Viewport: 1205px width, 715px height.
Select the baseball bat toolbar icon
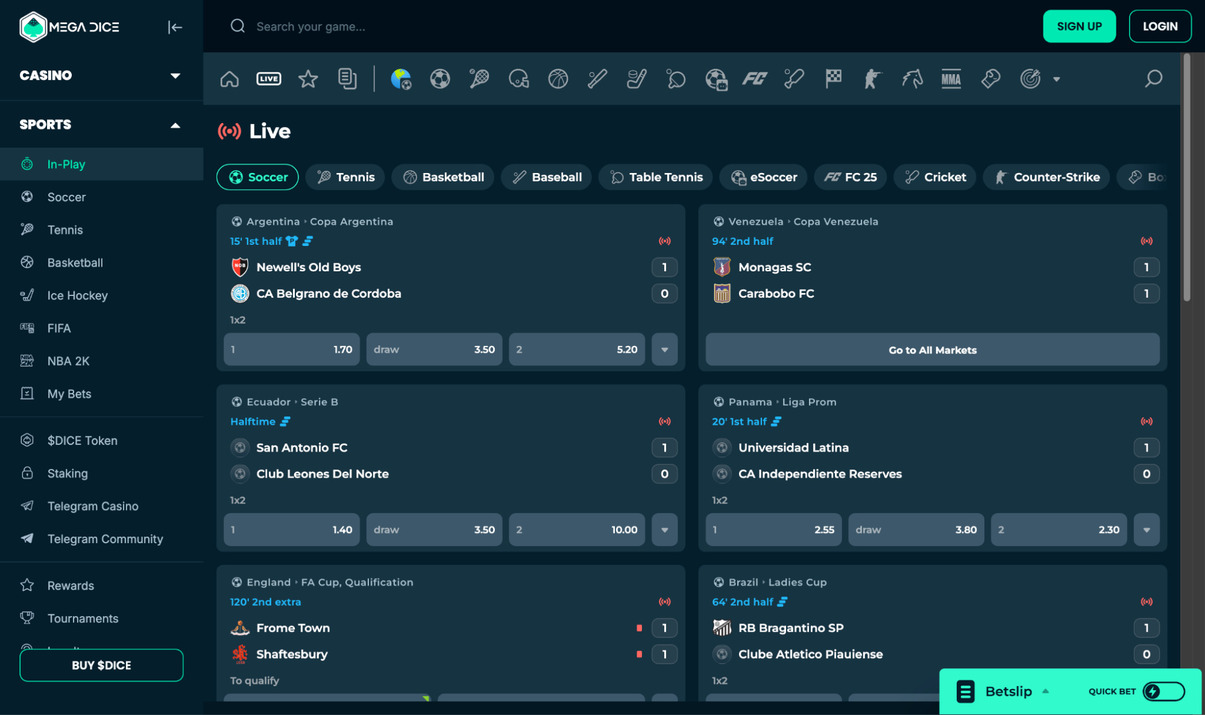pyautogui.click(x=597, y=79)
